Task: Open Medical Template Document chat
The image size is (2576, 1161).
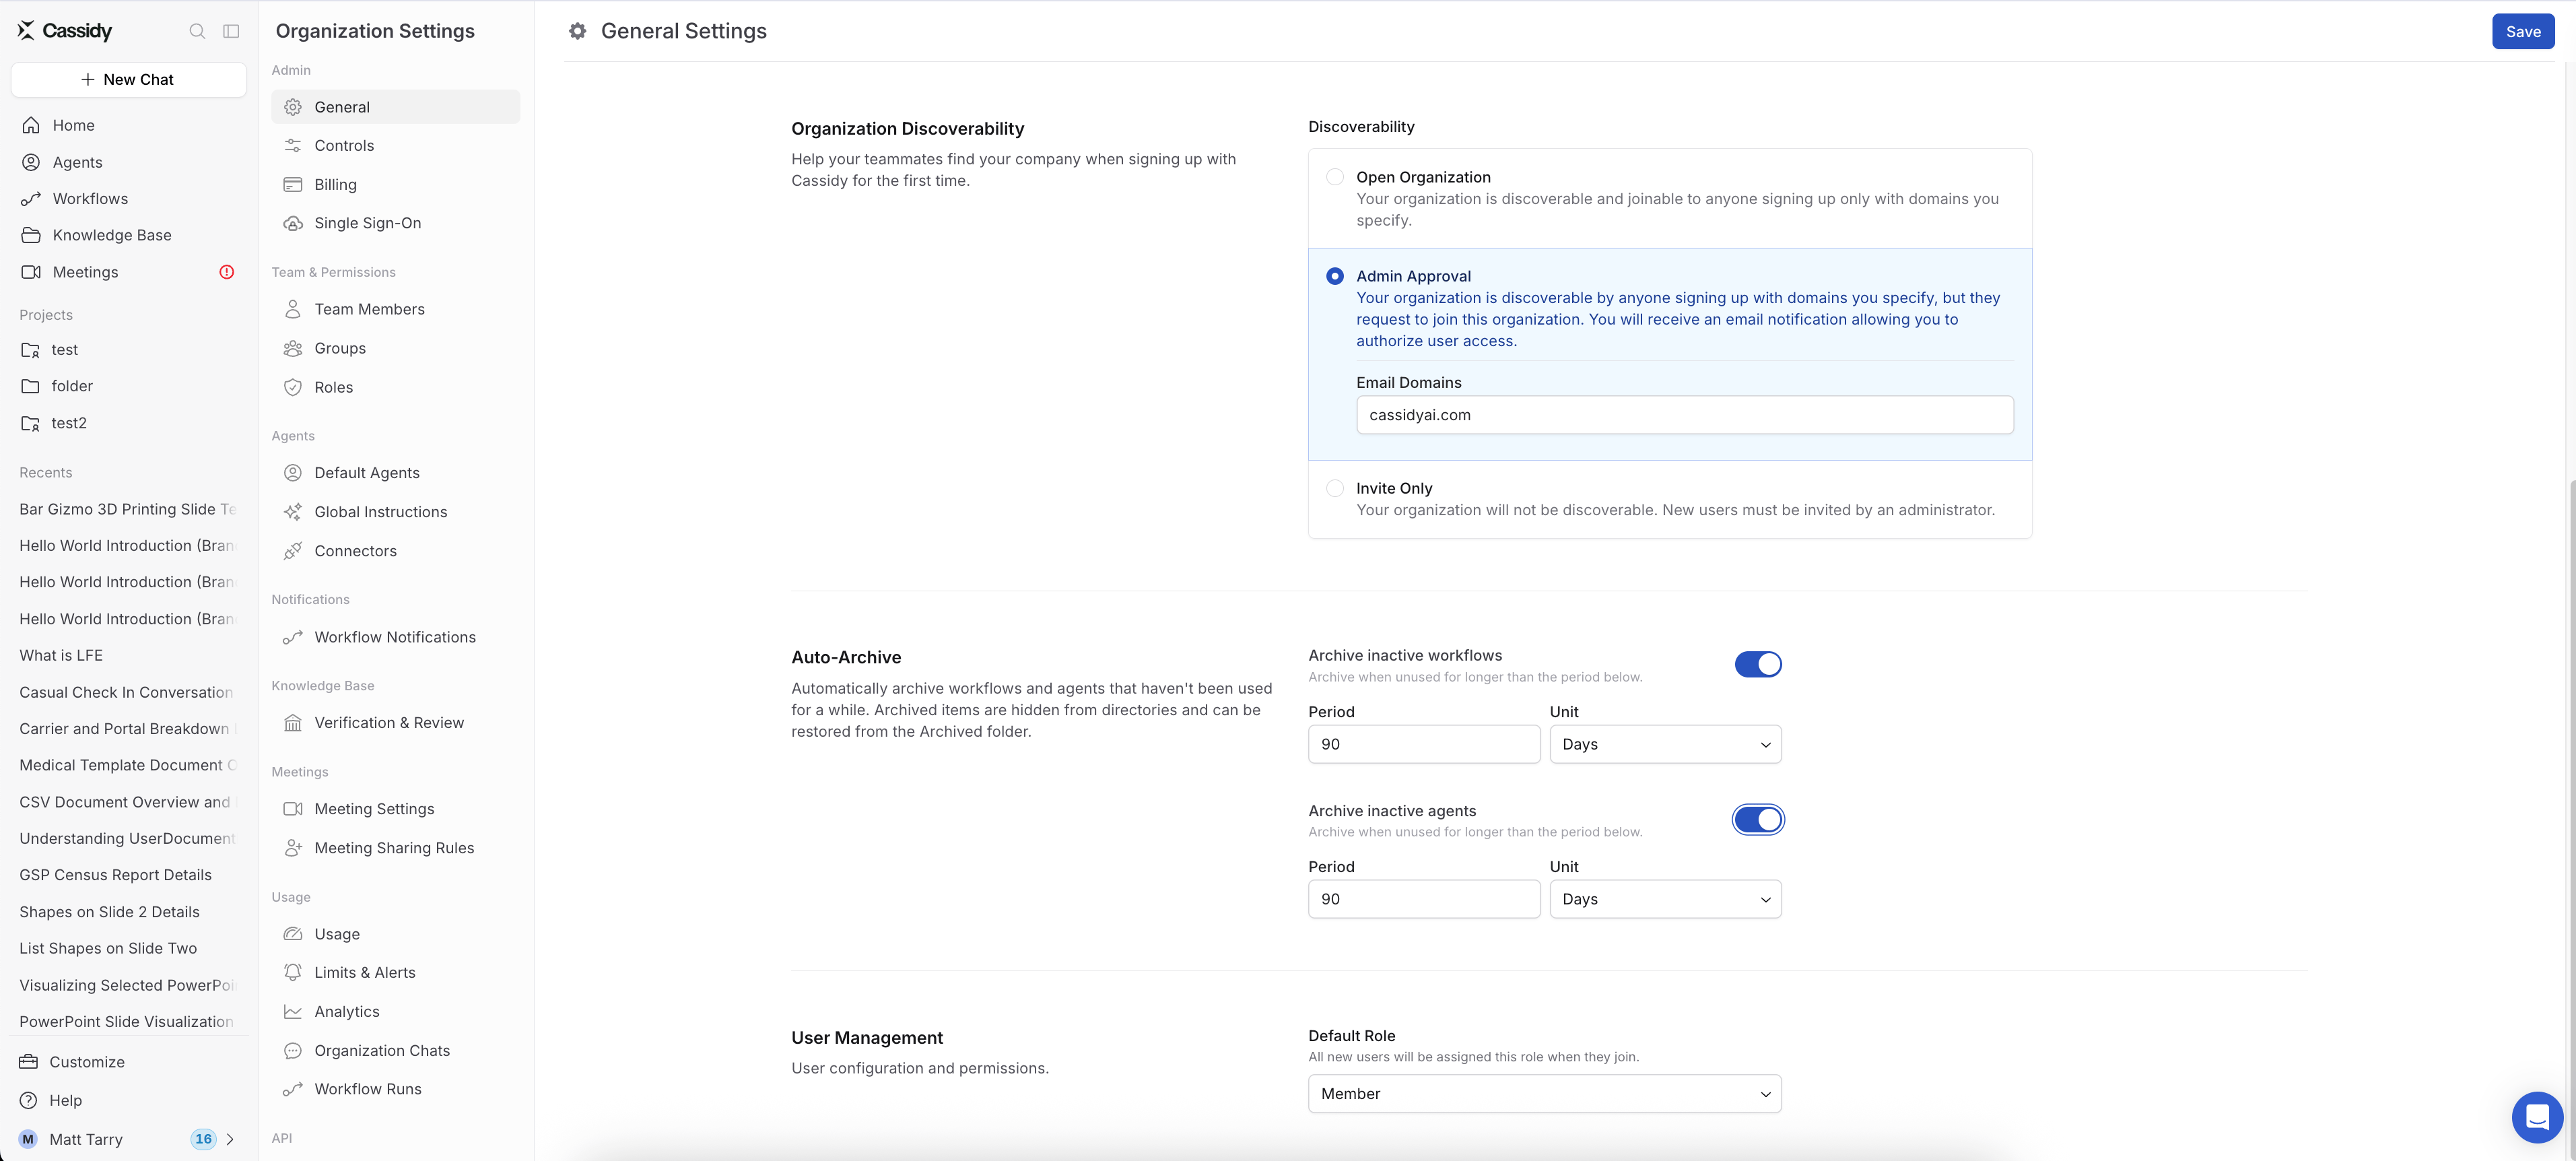Action: [128, 765]
